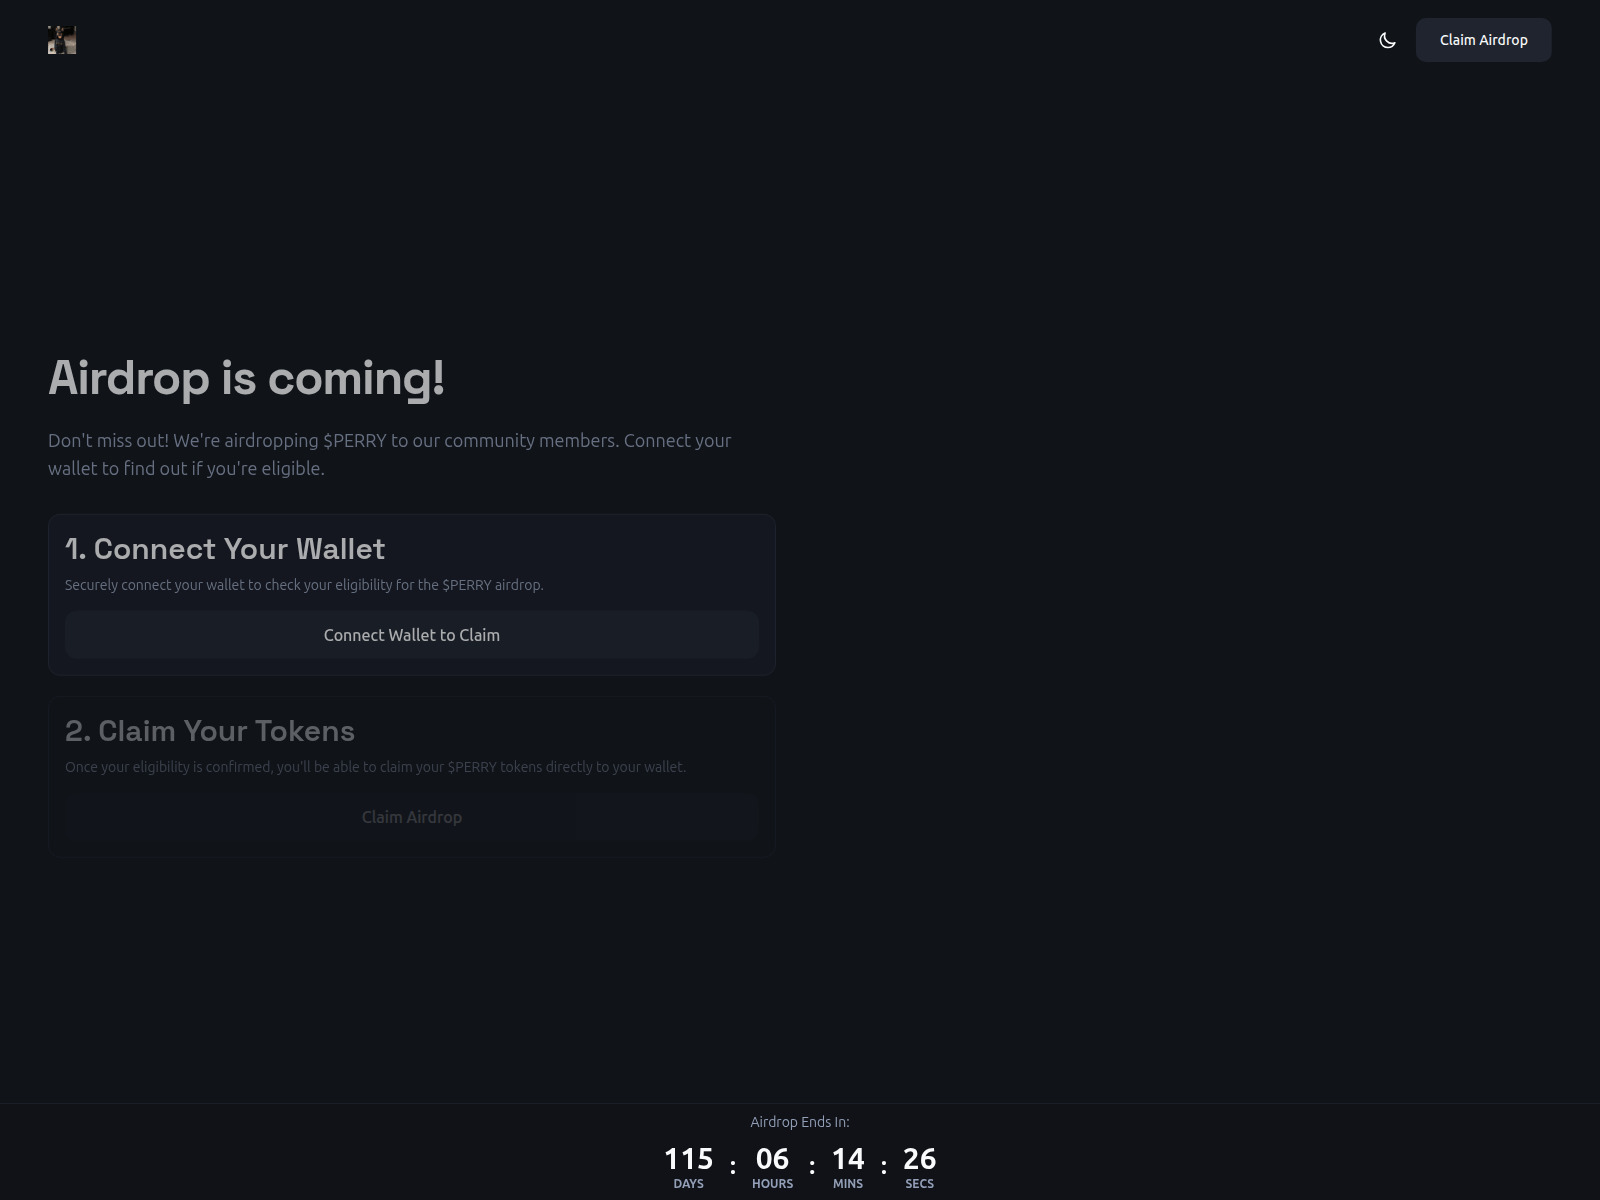Screen dimensions: 1600x1200
Task: Click the 'Securely connect your wallet' description text
Action: (x=304, y=585)
